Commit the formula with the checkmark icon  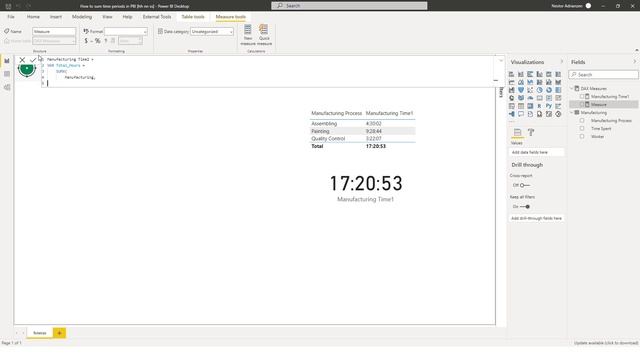[x=33, y=60]
